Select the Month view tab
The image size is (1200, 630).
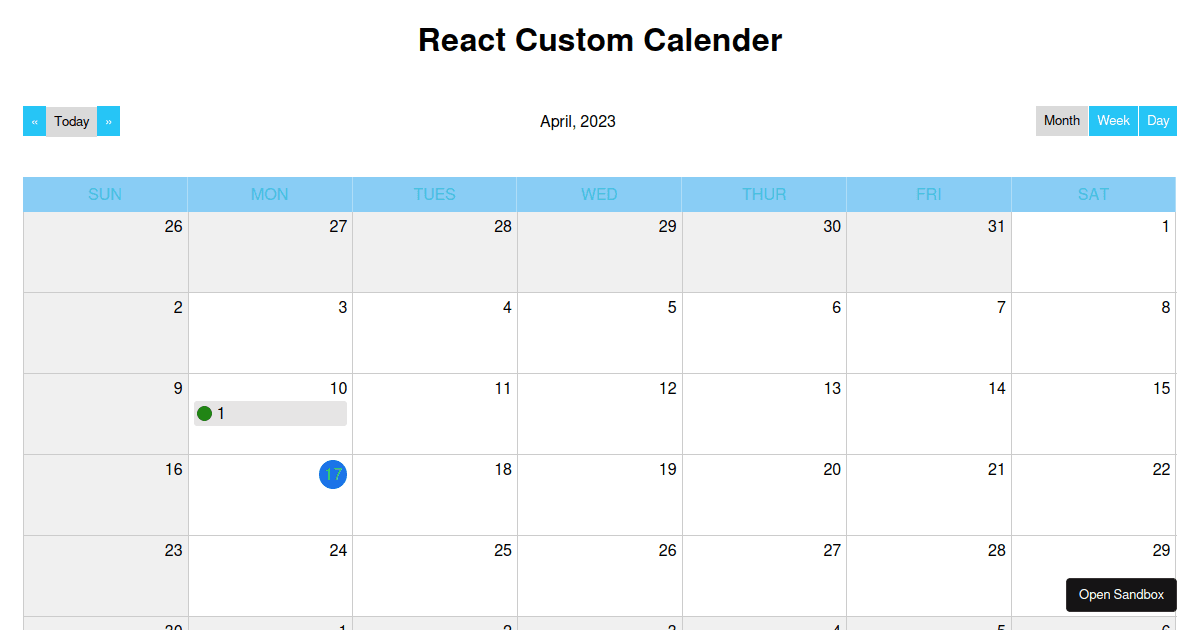pyautogui.click(x=1062, y=121)
